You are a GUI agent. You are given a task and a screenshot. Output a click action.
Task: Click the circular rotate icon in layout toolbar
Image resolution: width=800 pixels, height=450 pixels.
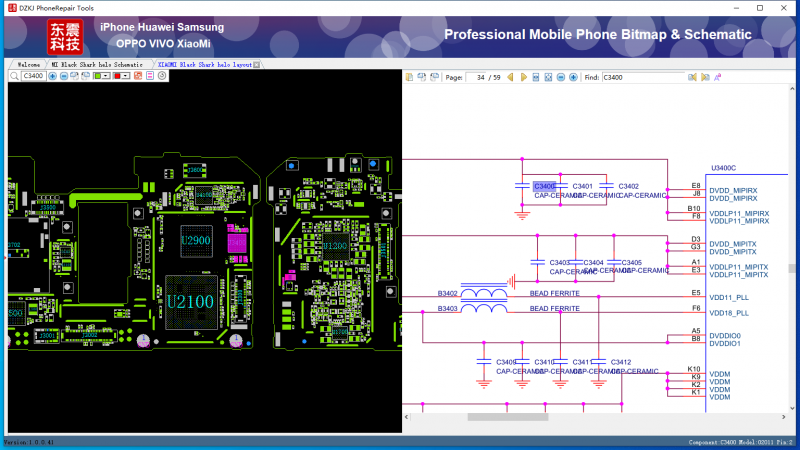(162, 76)
